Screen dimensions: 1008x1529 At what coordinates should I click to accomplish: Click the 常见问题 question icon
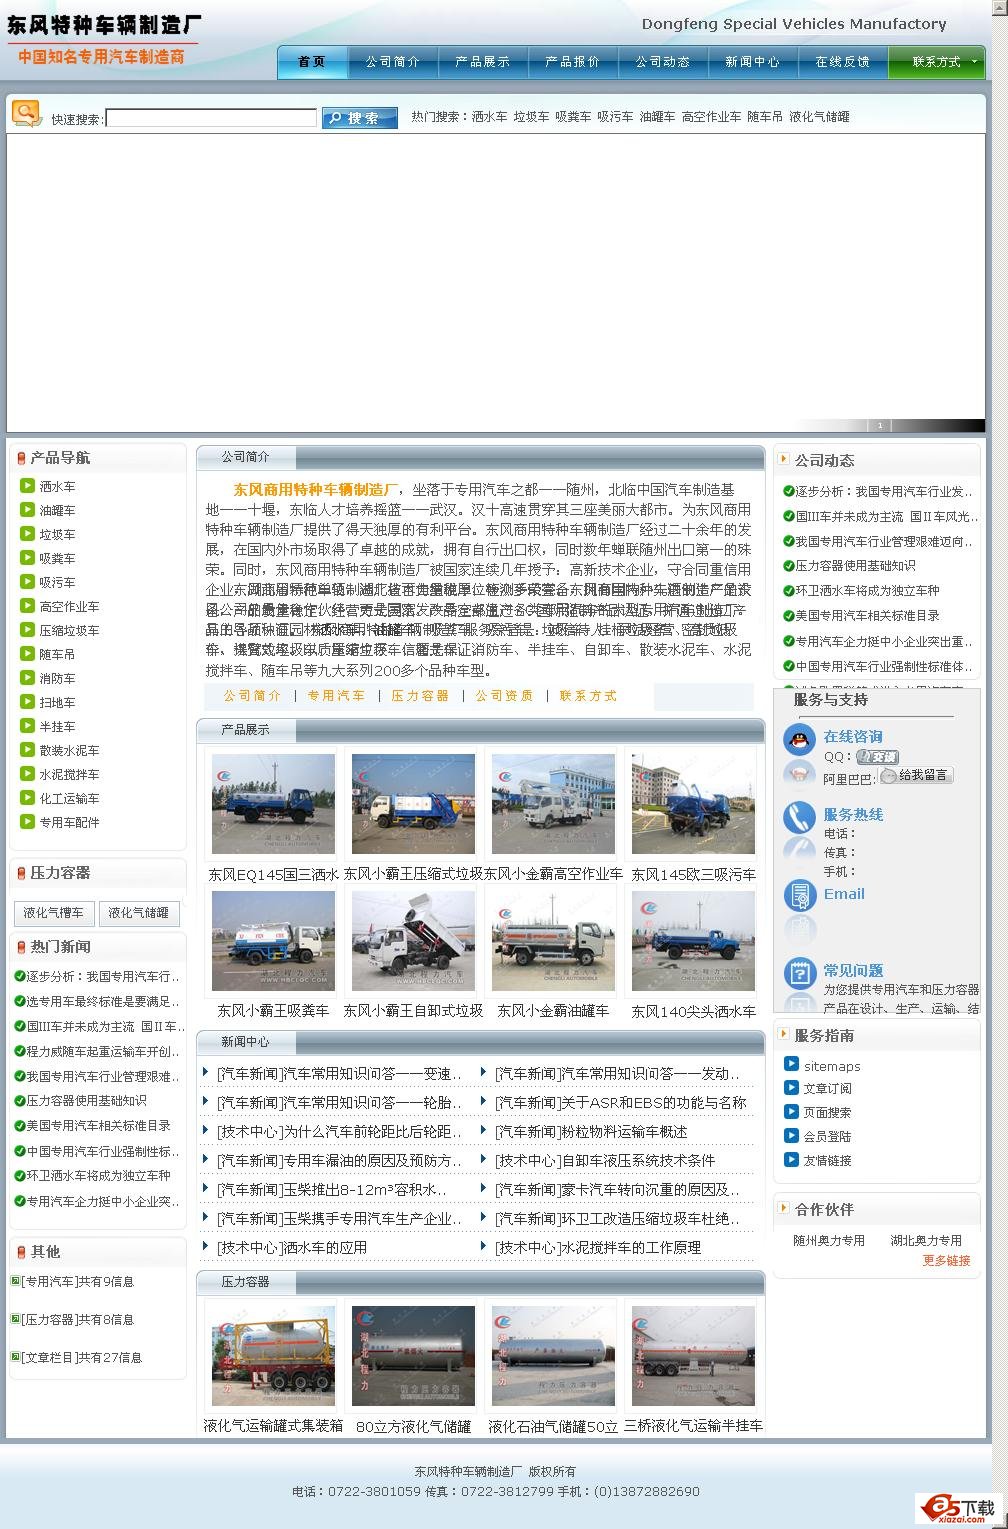point(799,972)
